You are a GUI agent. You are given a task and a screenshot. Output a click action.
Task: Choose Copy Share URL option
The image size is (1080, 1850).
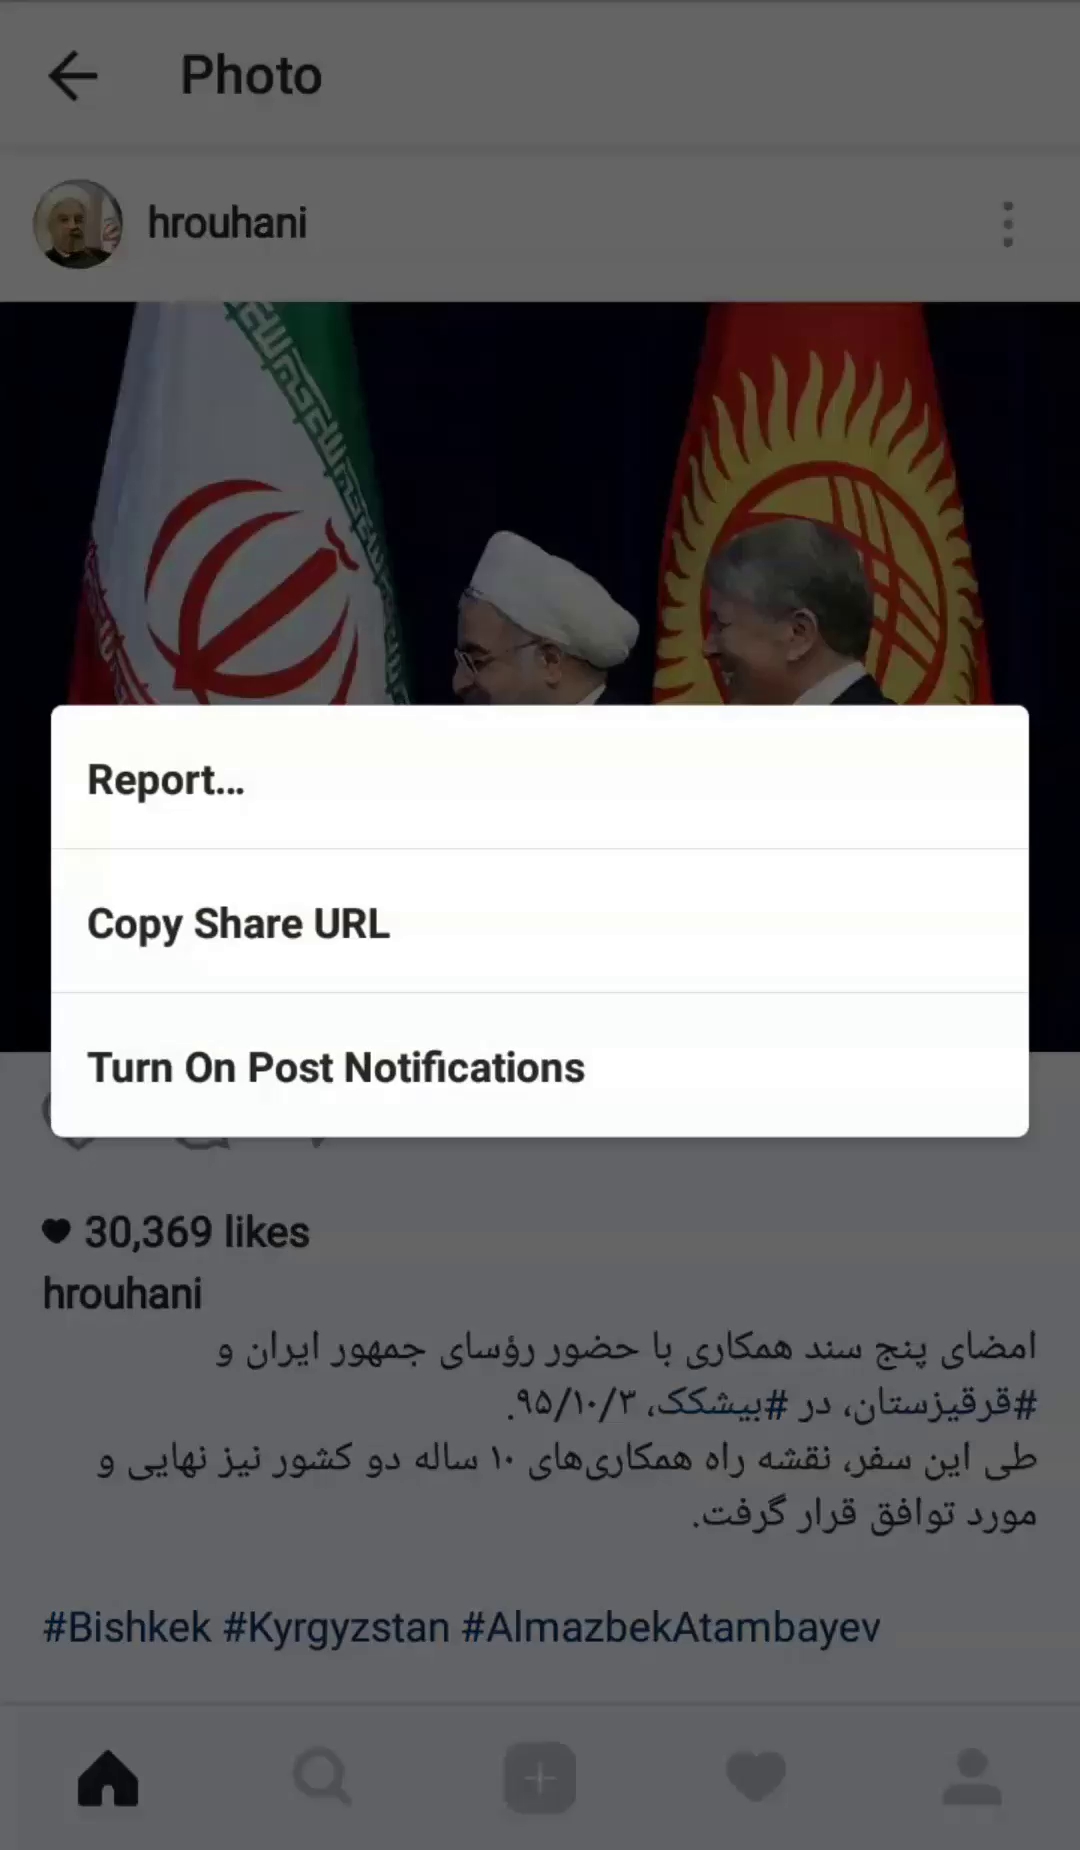point(540,921)
